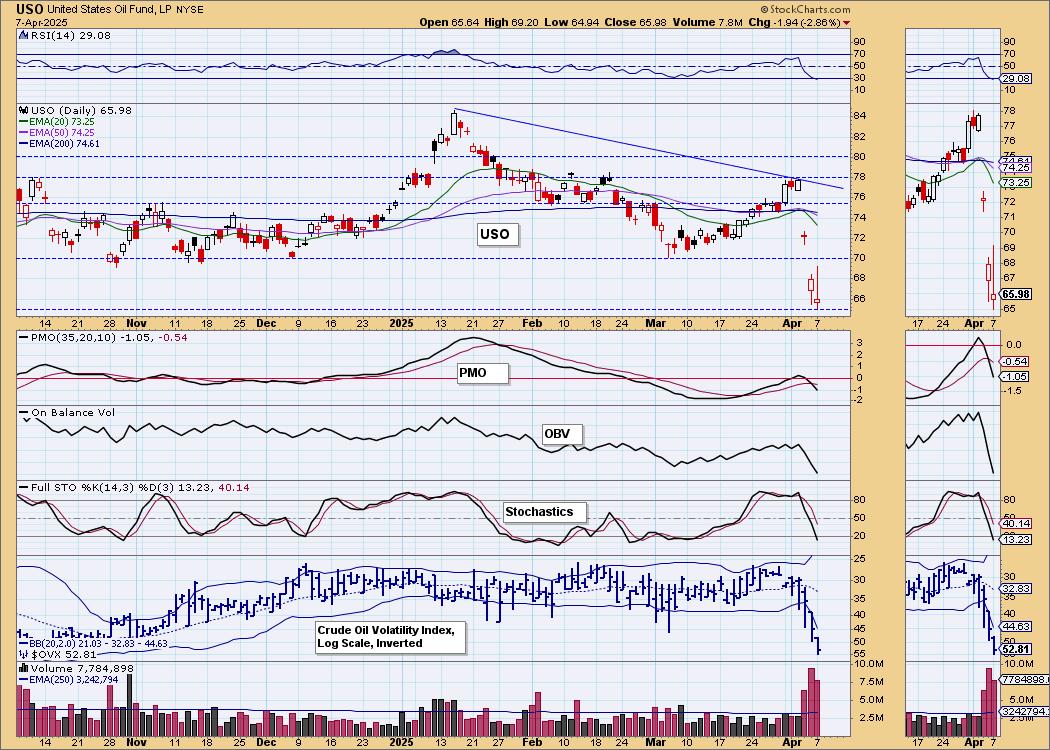Click the Mar label on main time axis
The width and height of the screenshot is (1050, 750).
point(656,323)
